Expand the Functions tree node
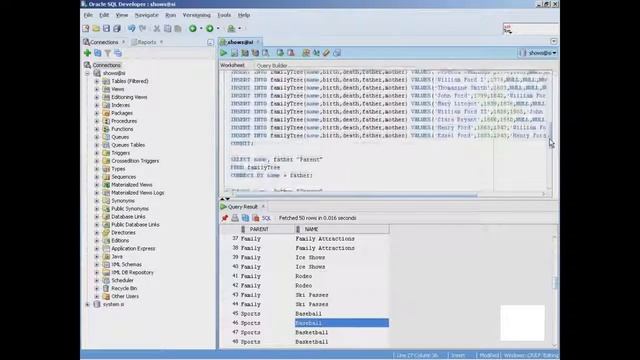Viewport: 640px width, 360px height. 97,129
